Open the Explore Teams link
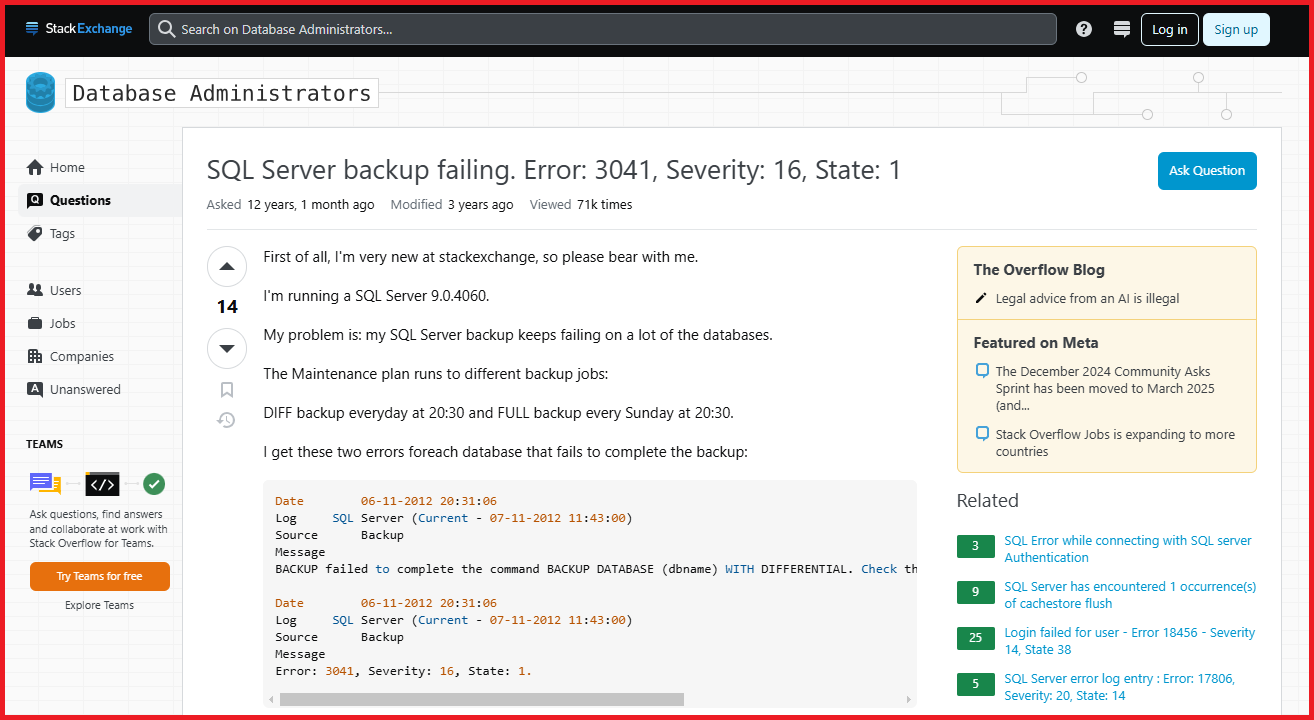 coord(100,605)
